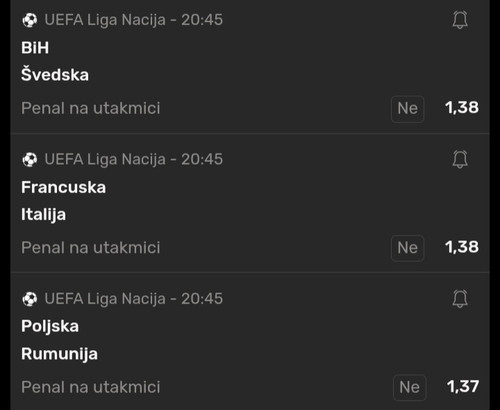Open Italija team name
Screen dimensions: 500x410
click(43, 215)
